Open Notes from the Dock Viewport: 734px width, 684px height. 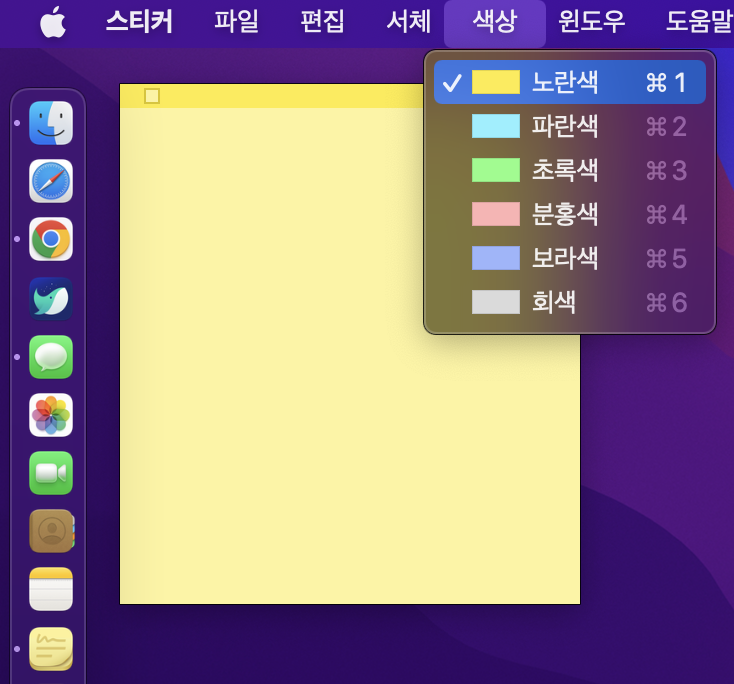(51, 589)
